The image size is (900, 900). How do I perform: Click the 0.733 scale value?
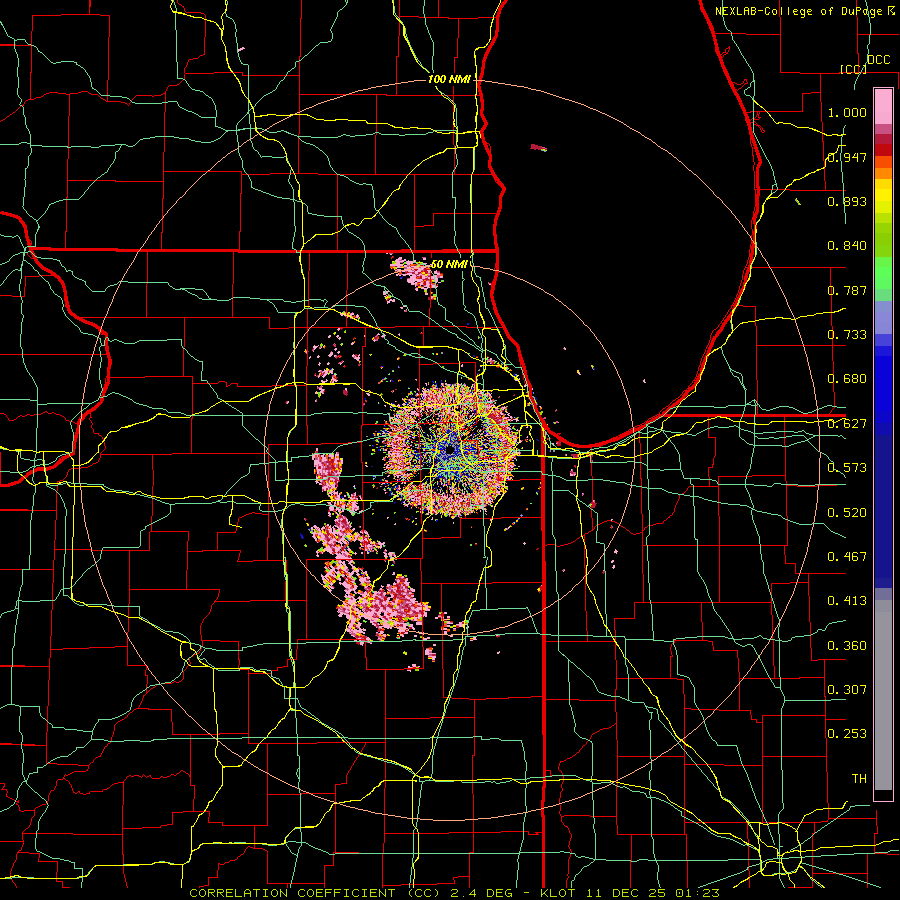click(x=847, y=335)
